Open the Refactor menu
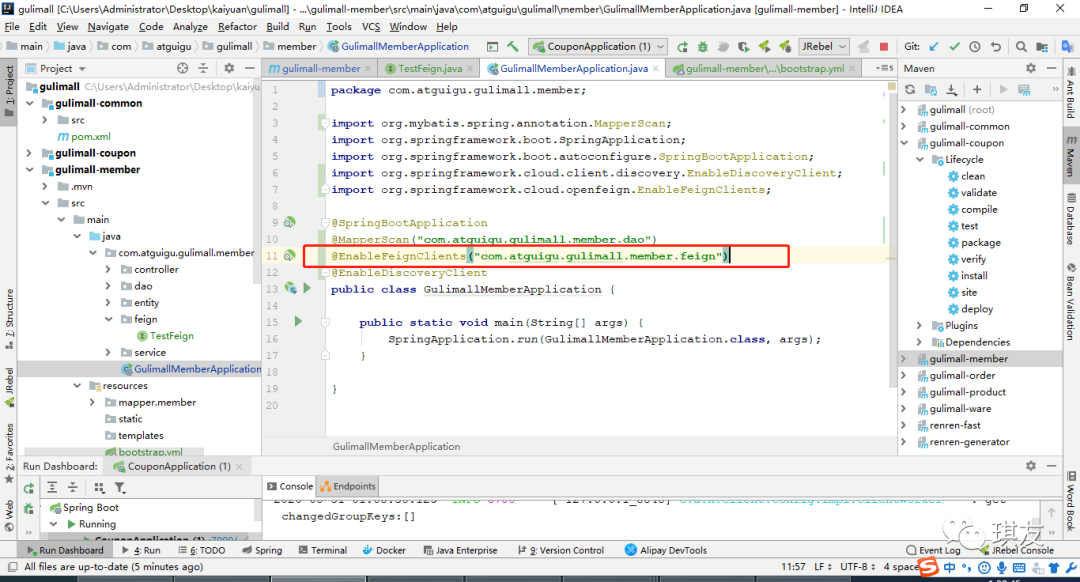Viewport: 1080px width, 582px height. coord(237,26)
